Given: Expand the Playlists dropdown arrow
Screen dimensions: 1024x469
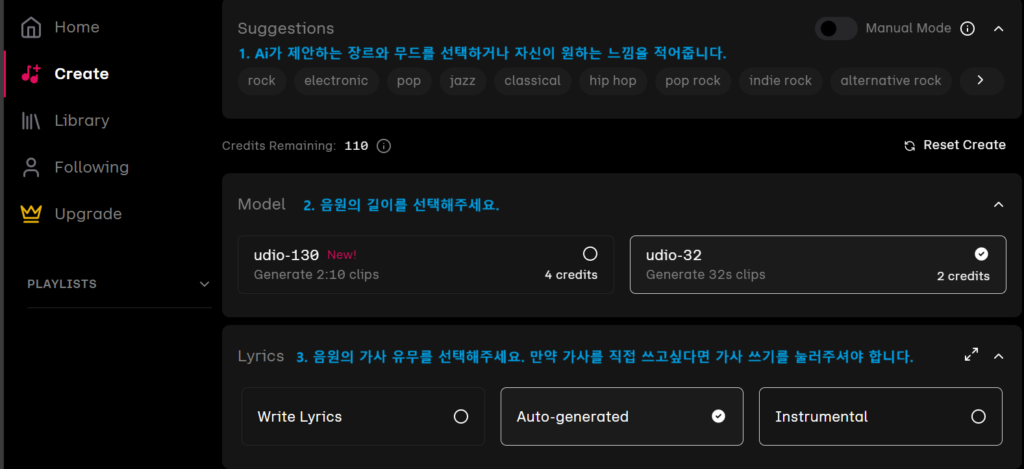Looking at the screenshot, I should tap(204, 284).
